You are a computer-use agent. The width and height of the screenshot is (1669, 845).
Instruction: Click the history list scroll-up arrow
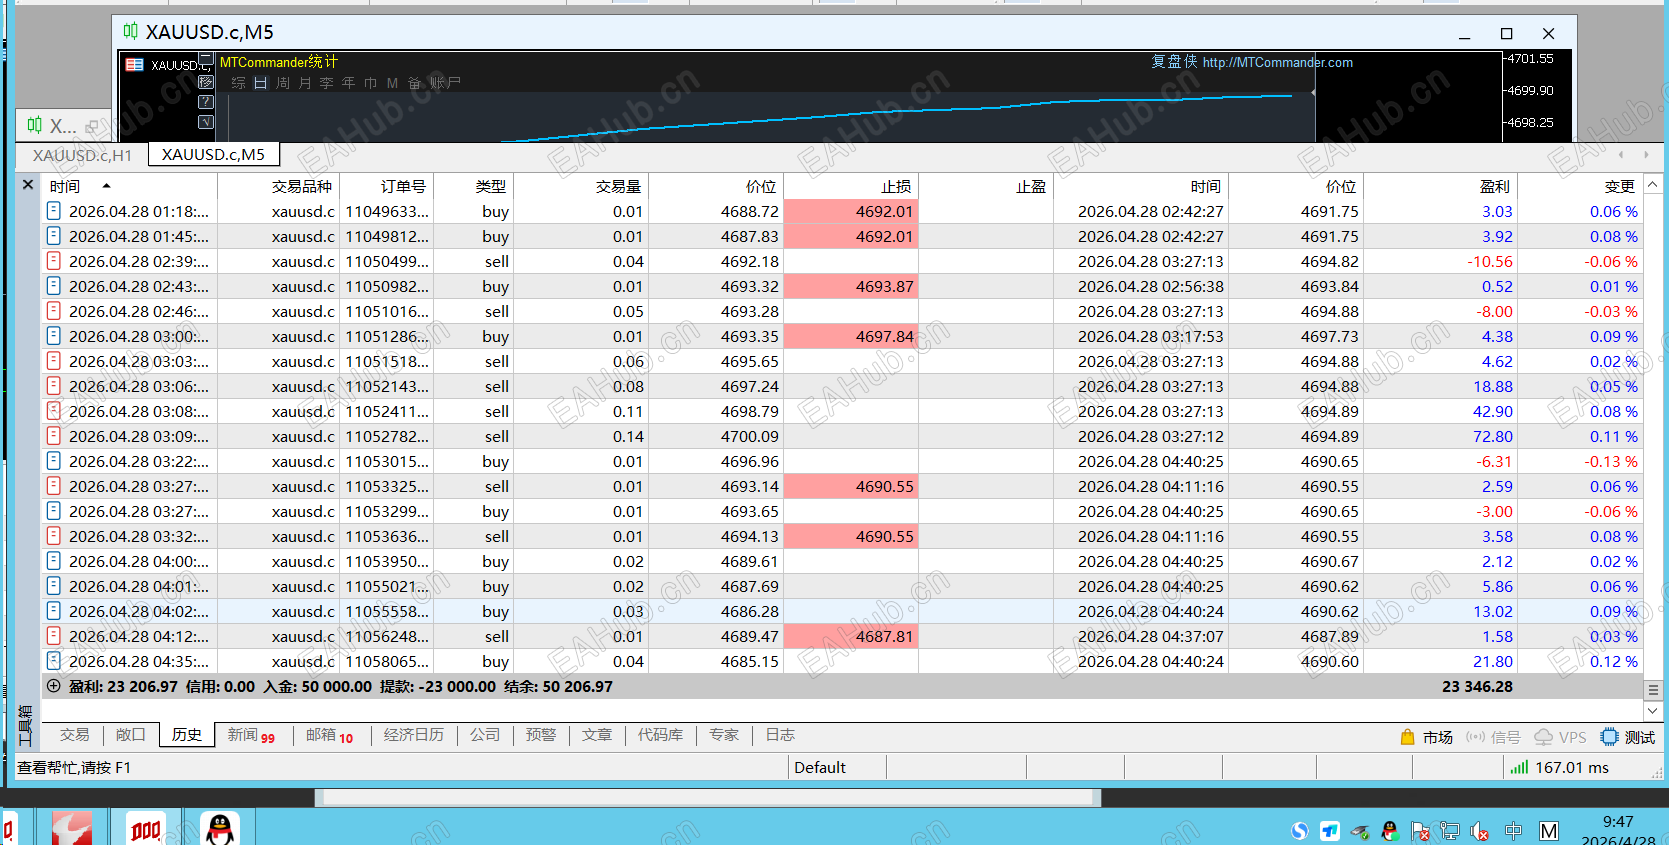coord(1652,184)
